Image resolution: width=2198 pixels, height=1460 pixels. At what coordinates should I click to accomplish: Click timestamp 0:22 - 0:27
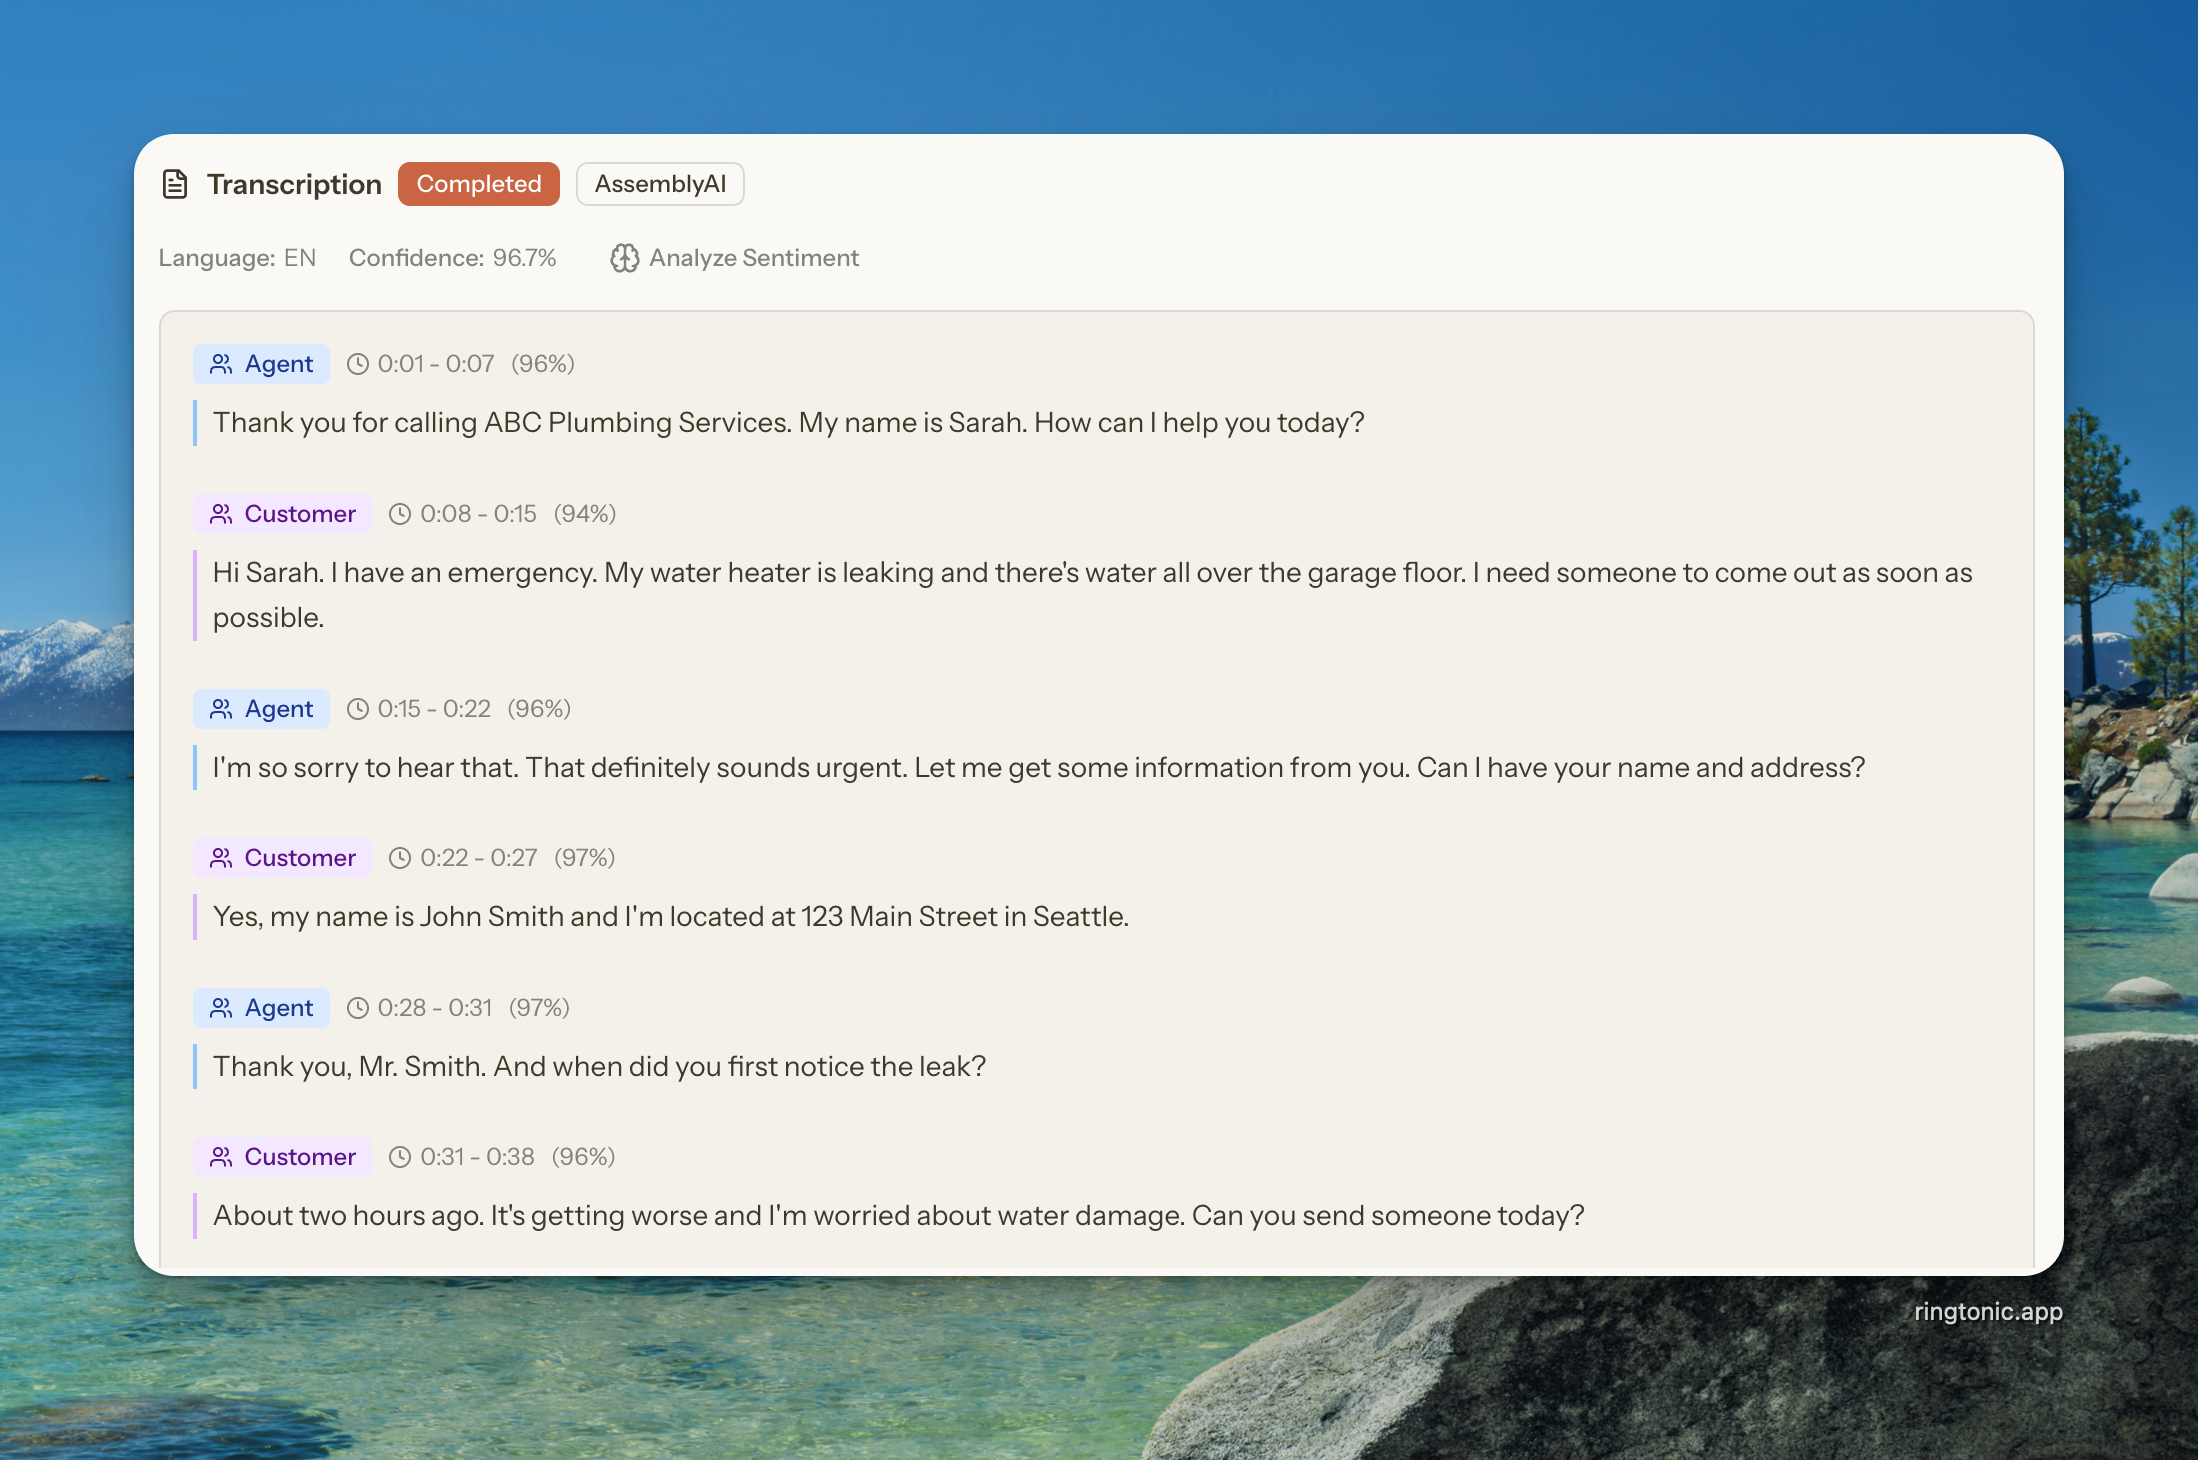click(478, 858)
